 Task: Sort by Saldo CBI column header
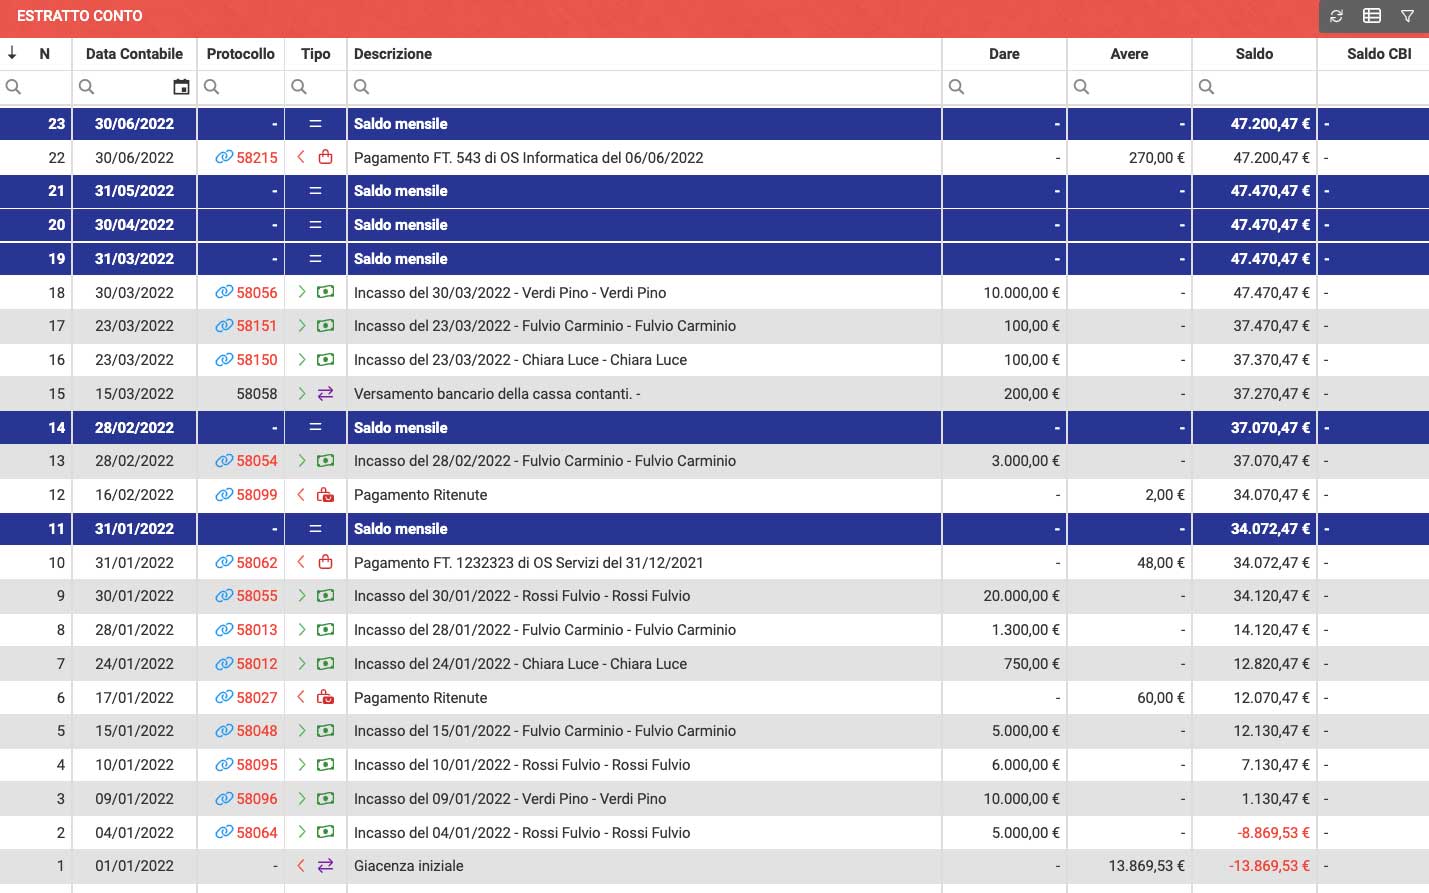[x=1379, y=54]
